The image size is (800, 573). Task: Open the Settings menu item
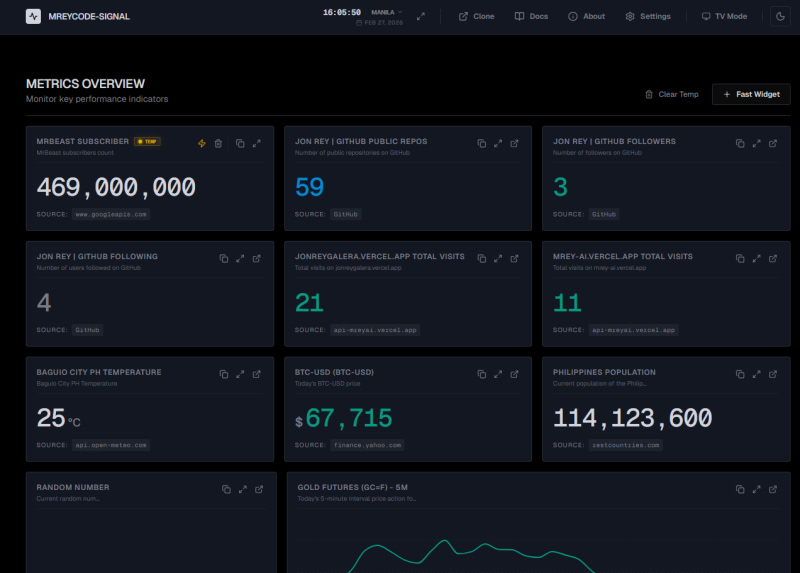(x=648, y=16)
